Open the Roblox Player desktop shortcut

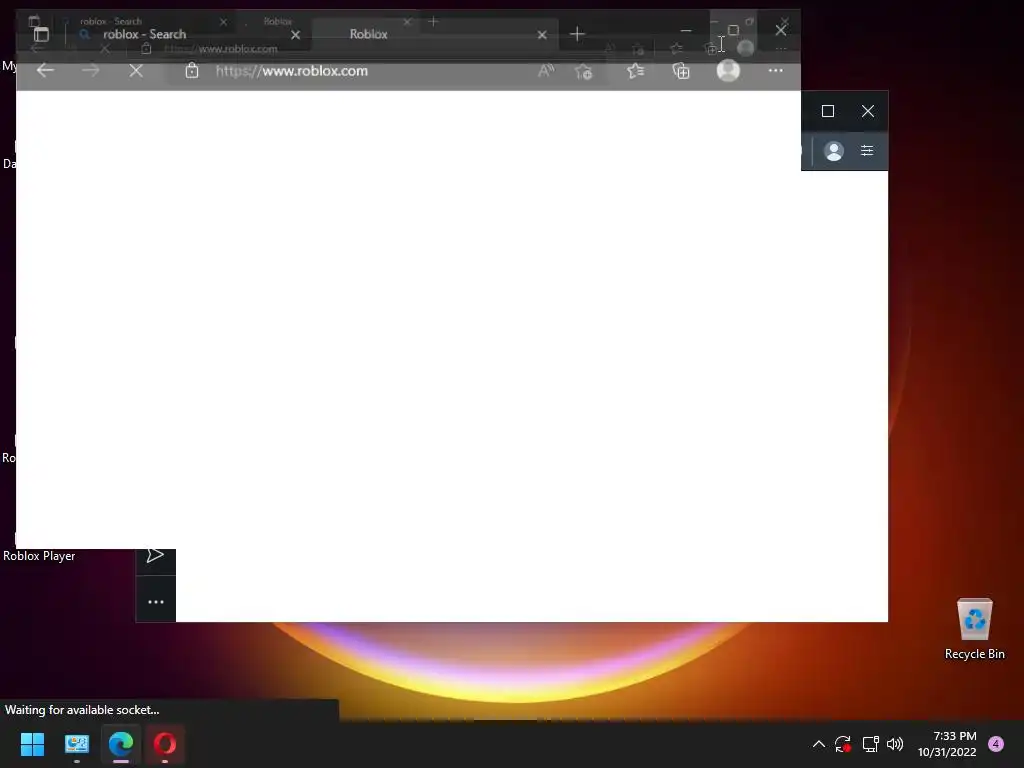click(39, 556)
